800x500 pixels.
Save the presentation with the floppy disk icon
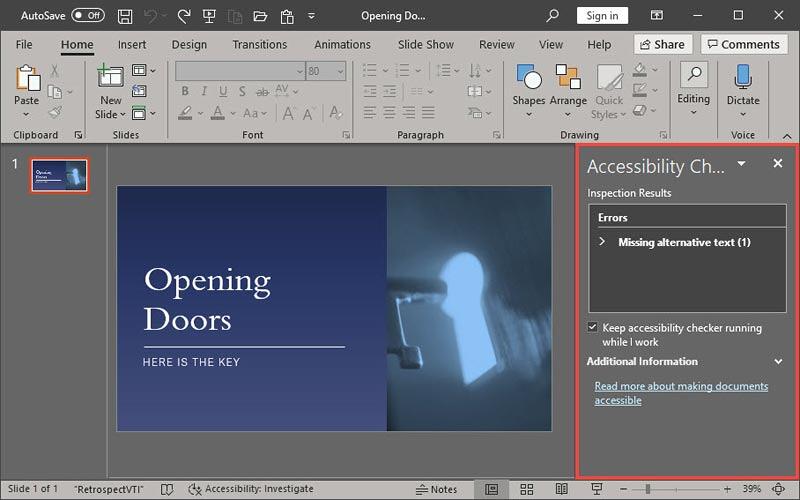click(x=125, y=16)
